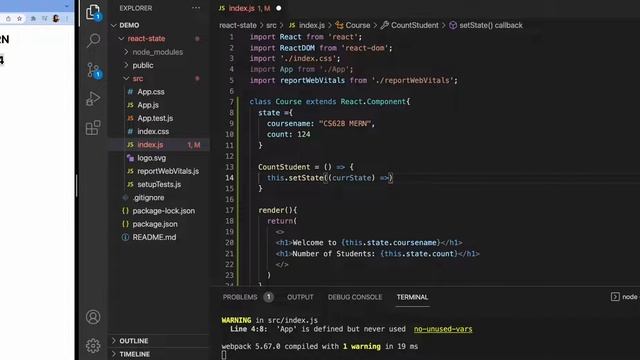Select the TERMINAL panel tab
The height and width of the screenshot is (360, 640).
tap(412, 297)
